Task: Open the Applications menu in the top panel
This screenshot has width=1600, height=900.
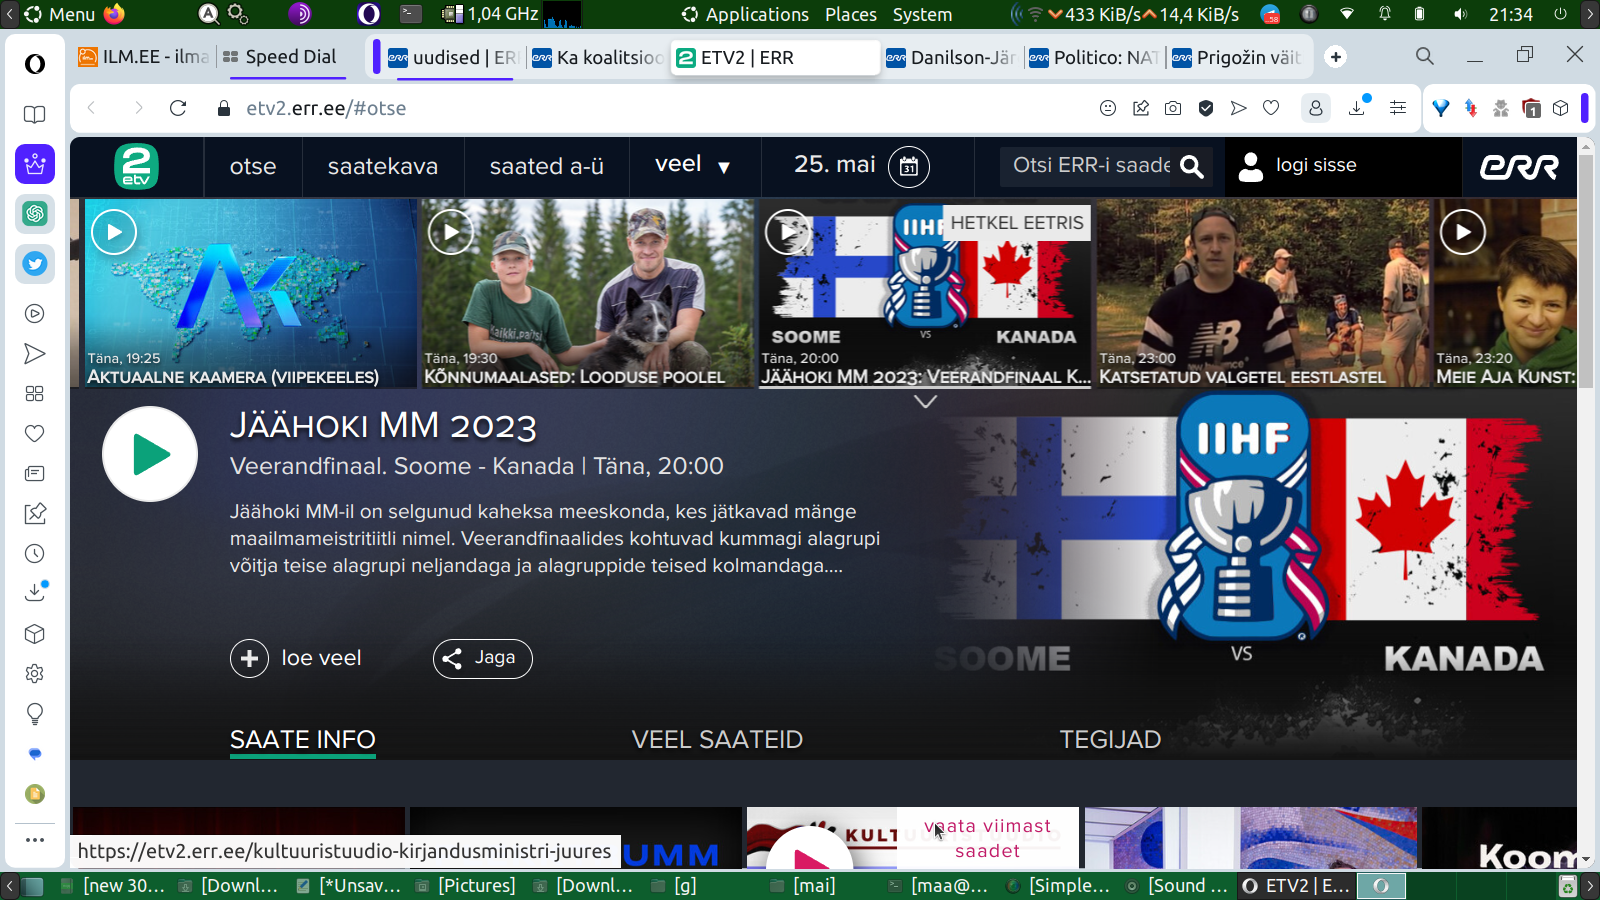Action: pyautogui.click(x=745, y=14)
